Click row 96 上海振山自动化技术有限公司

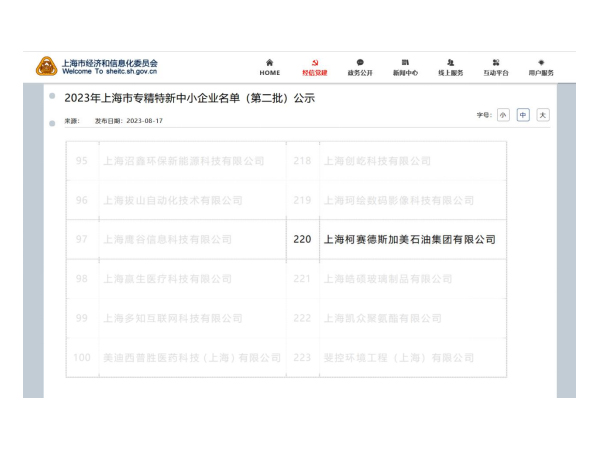(172, 200)
